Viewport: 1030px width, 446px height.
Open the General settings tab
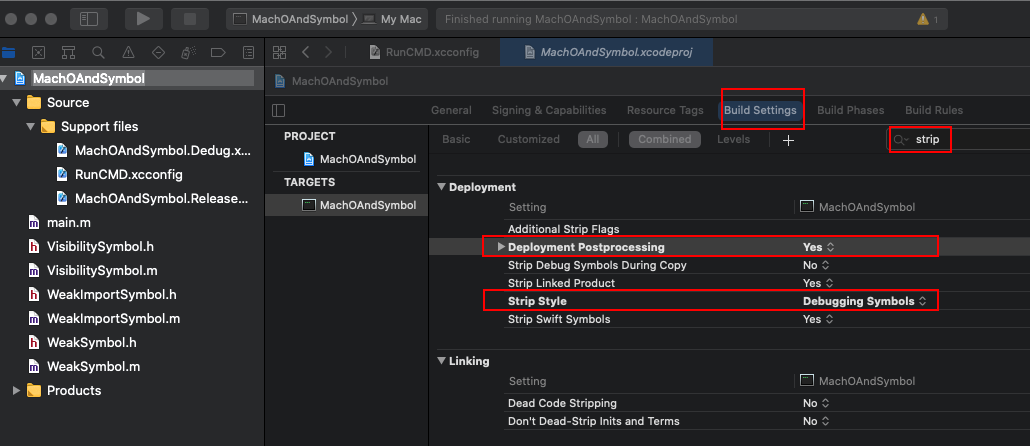tap(451, 110)
